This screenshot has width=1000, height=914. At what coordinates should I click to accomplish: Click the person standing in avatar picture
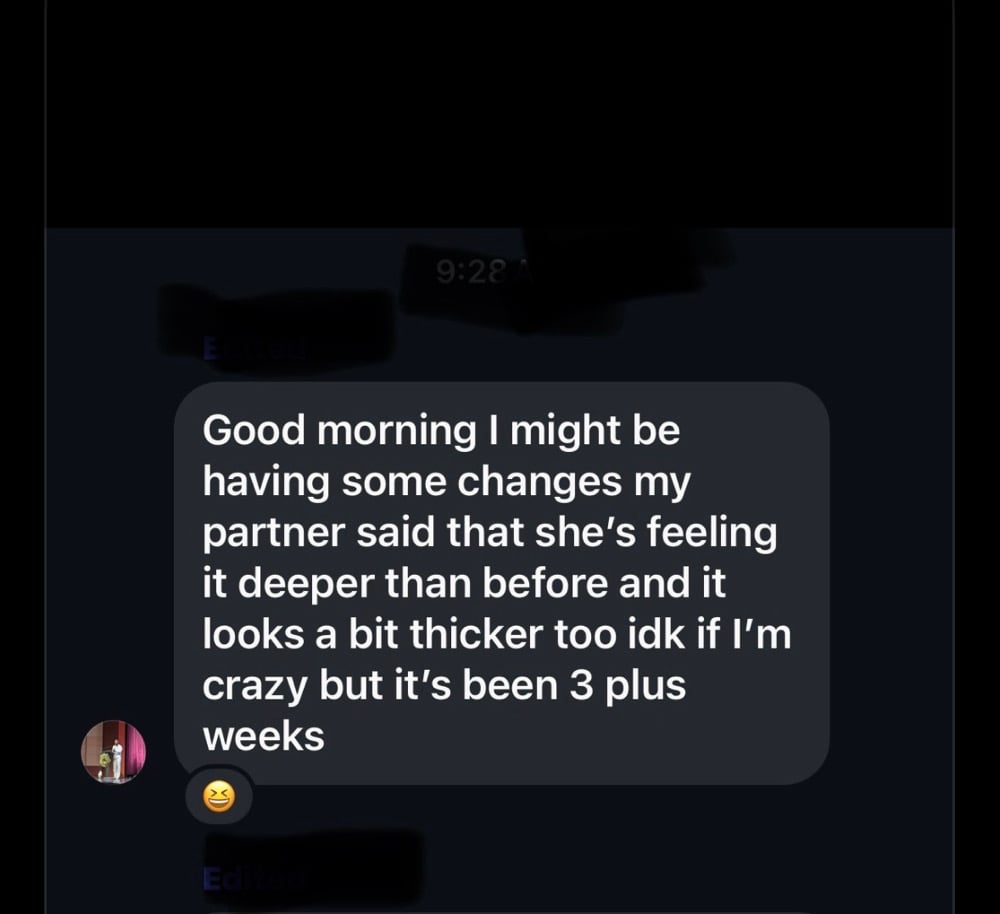(x=116, y=758)
